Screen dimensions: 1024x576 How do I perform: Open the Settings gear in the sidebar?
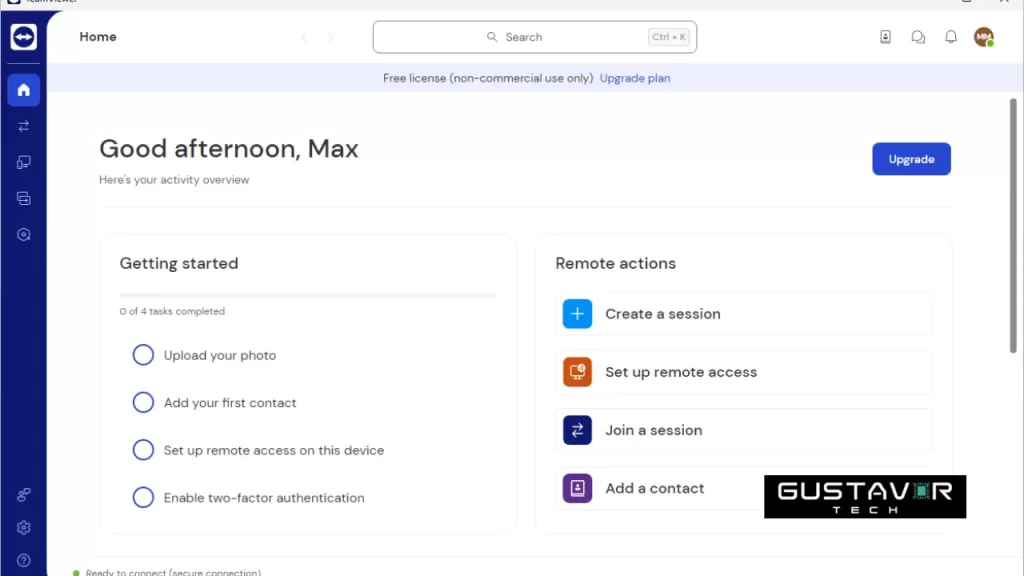point(24,528)
